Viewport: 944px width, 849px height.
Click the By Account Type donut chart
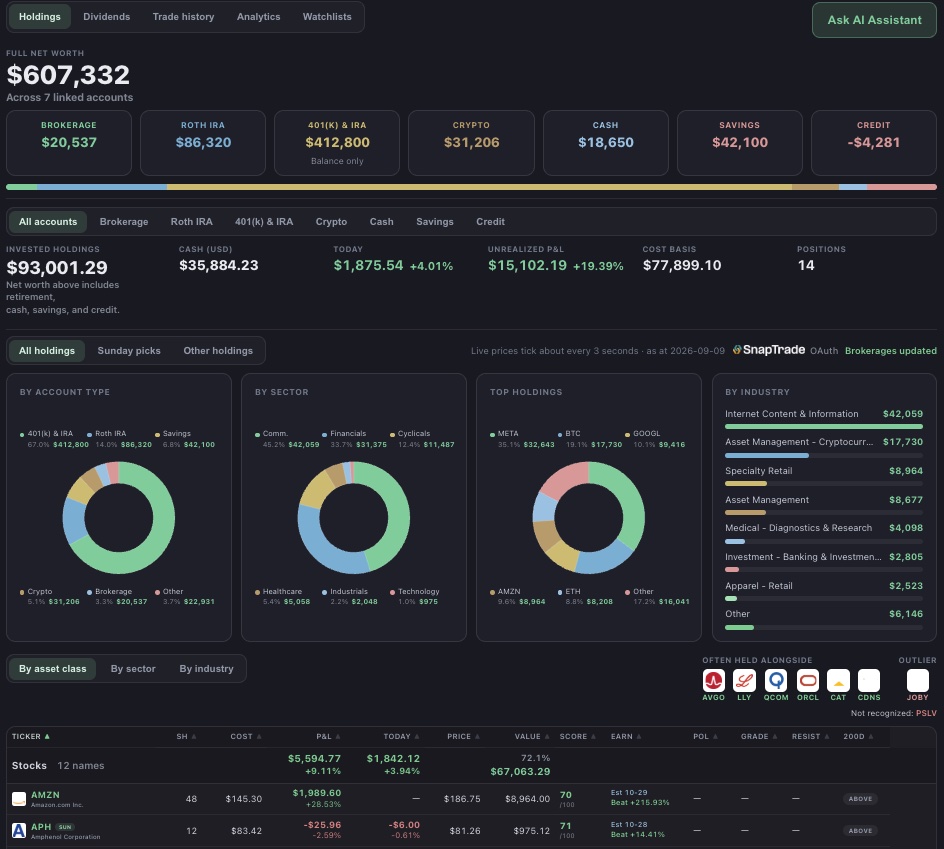(119, 518)
